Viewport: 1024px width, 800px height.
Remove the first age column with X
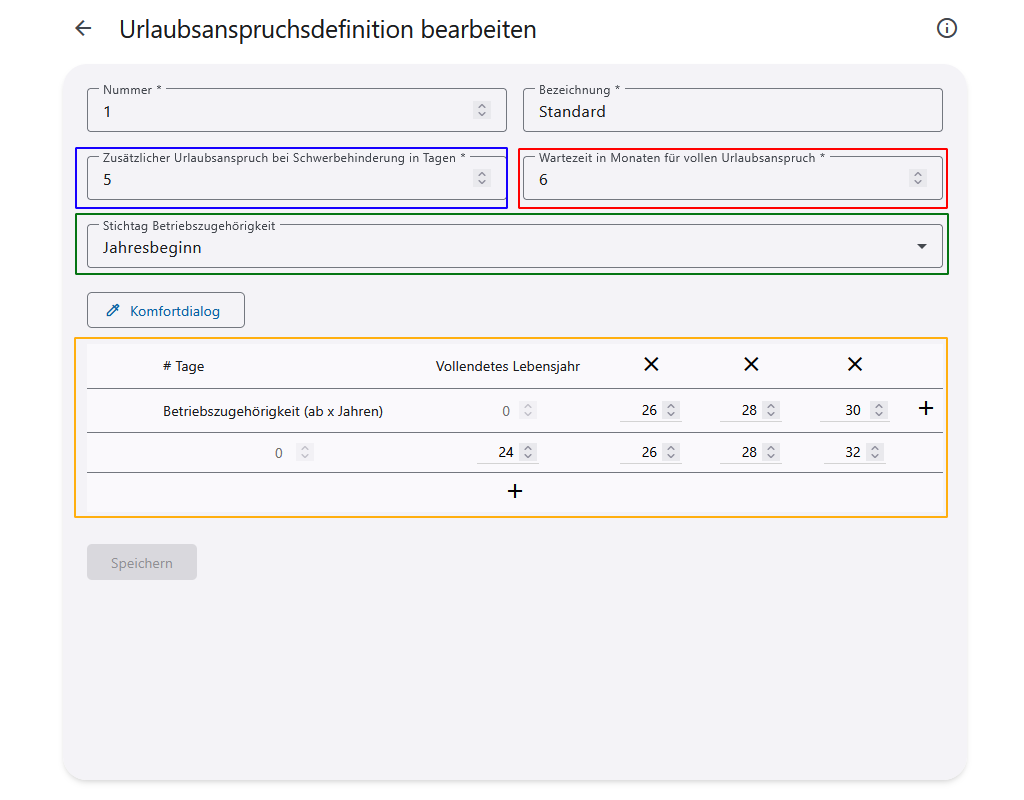click(x=651, y=365)
